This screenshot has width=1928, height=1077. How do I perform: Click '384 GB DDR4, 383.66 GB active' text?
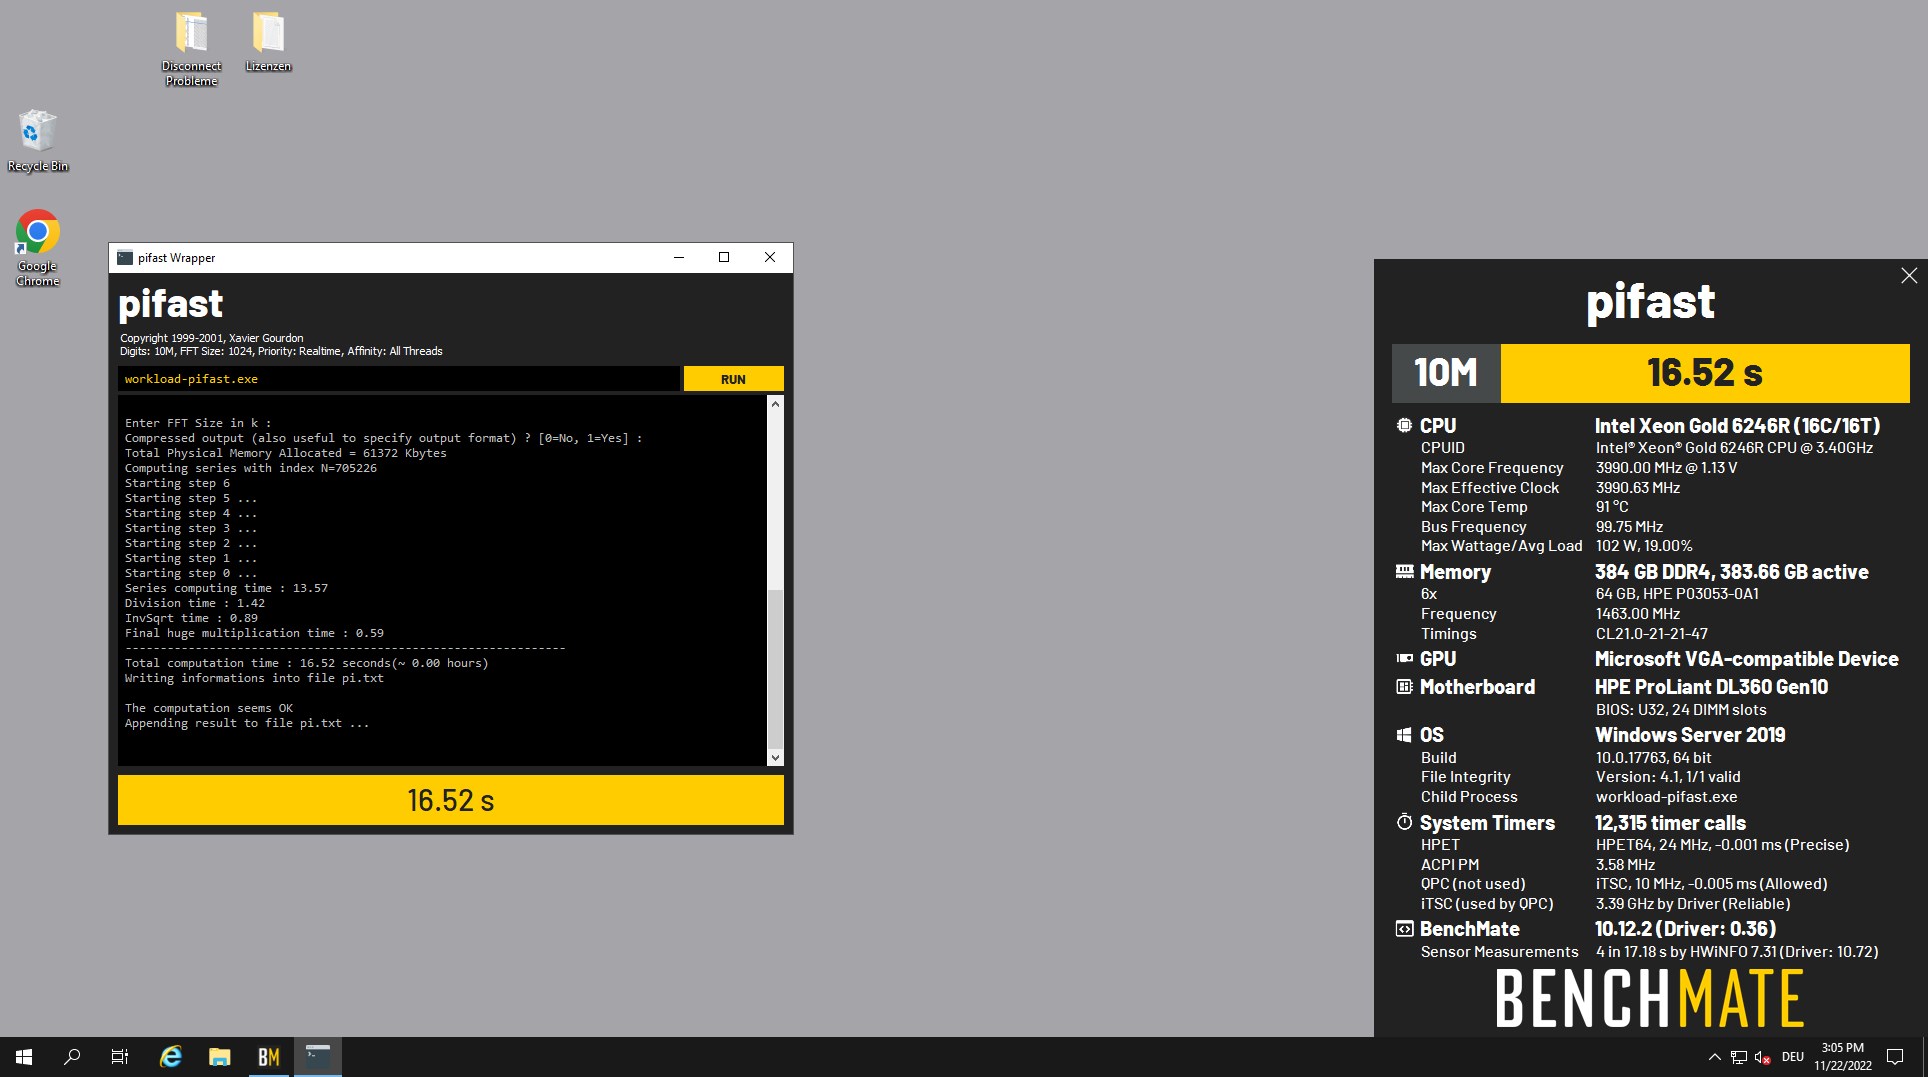click(1731, 572)
